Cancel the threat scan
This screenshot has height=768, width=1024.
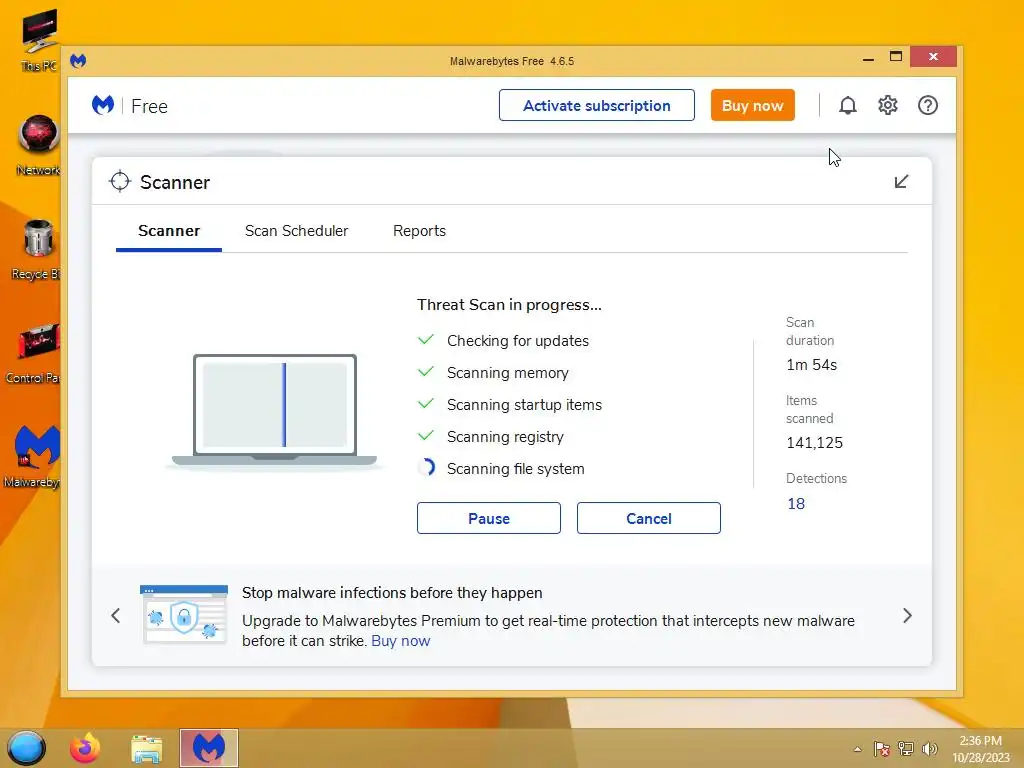point(648,518)
